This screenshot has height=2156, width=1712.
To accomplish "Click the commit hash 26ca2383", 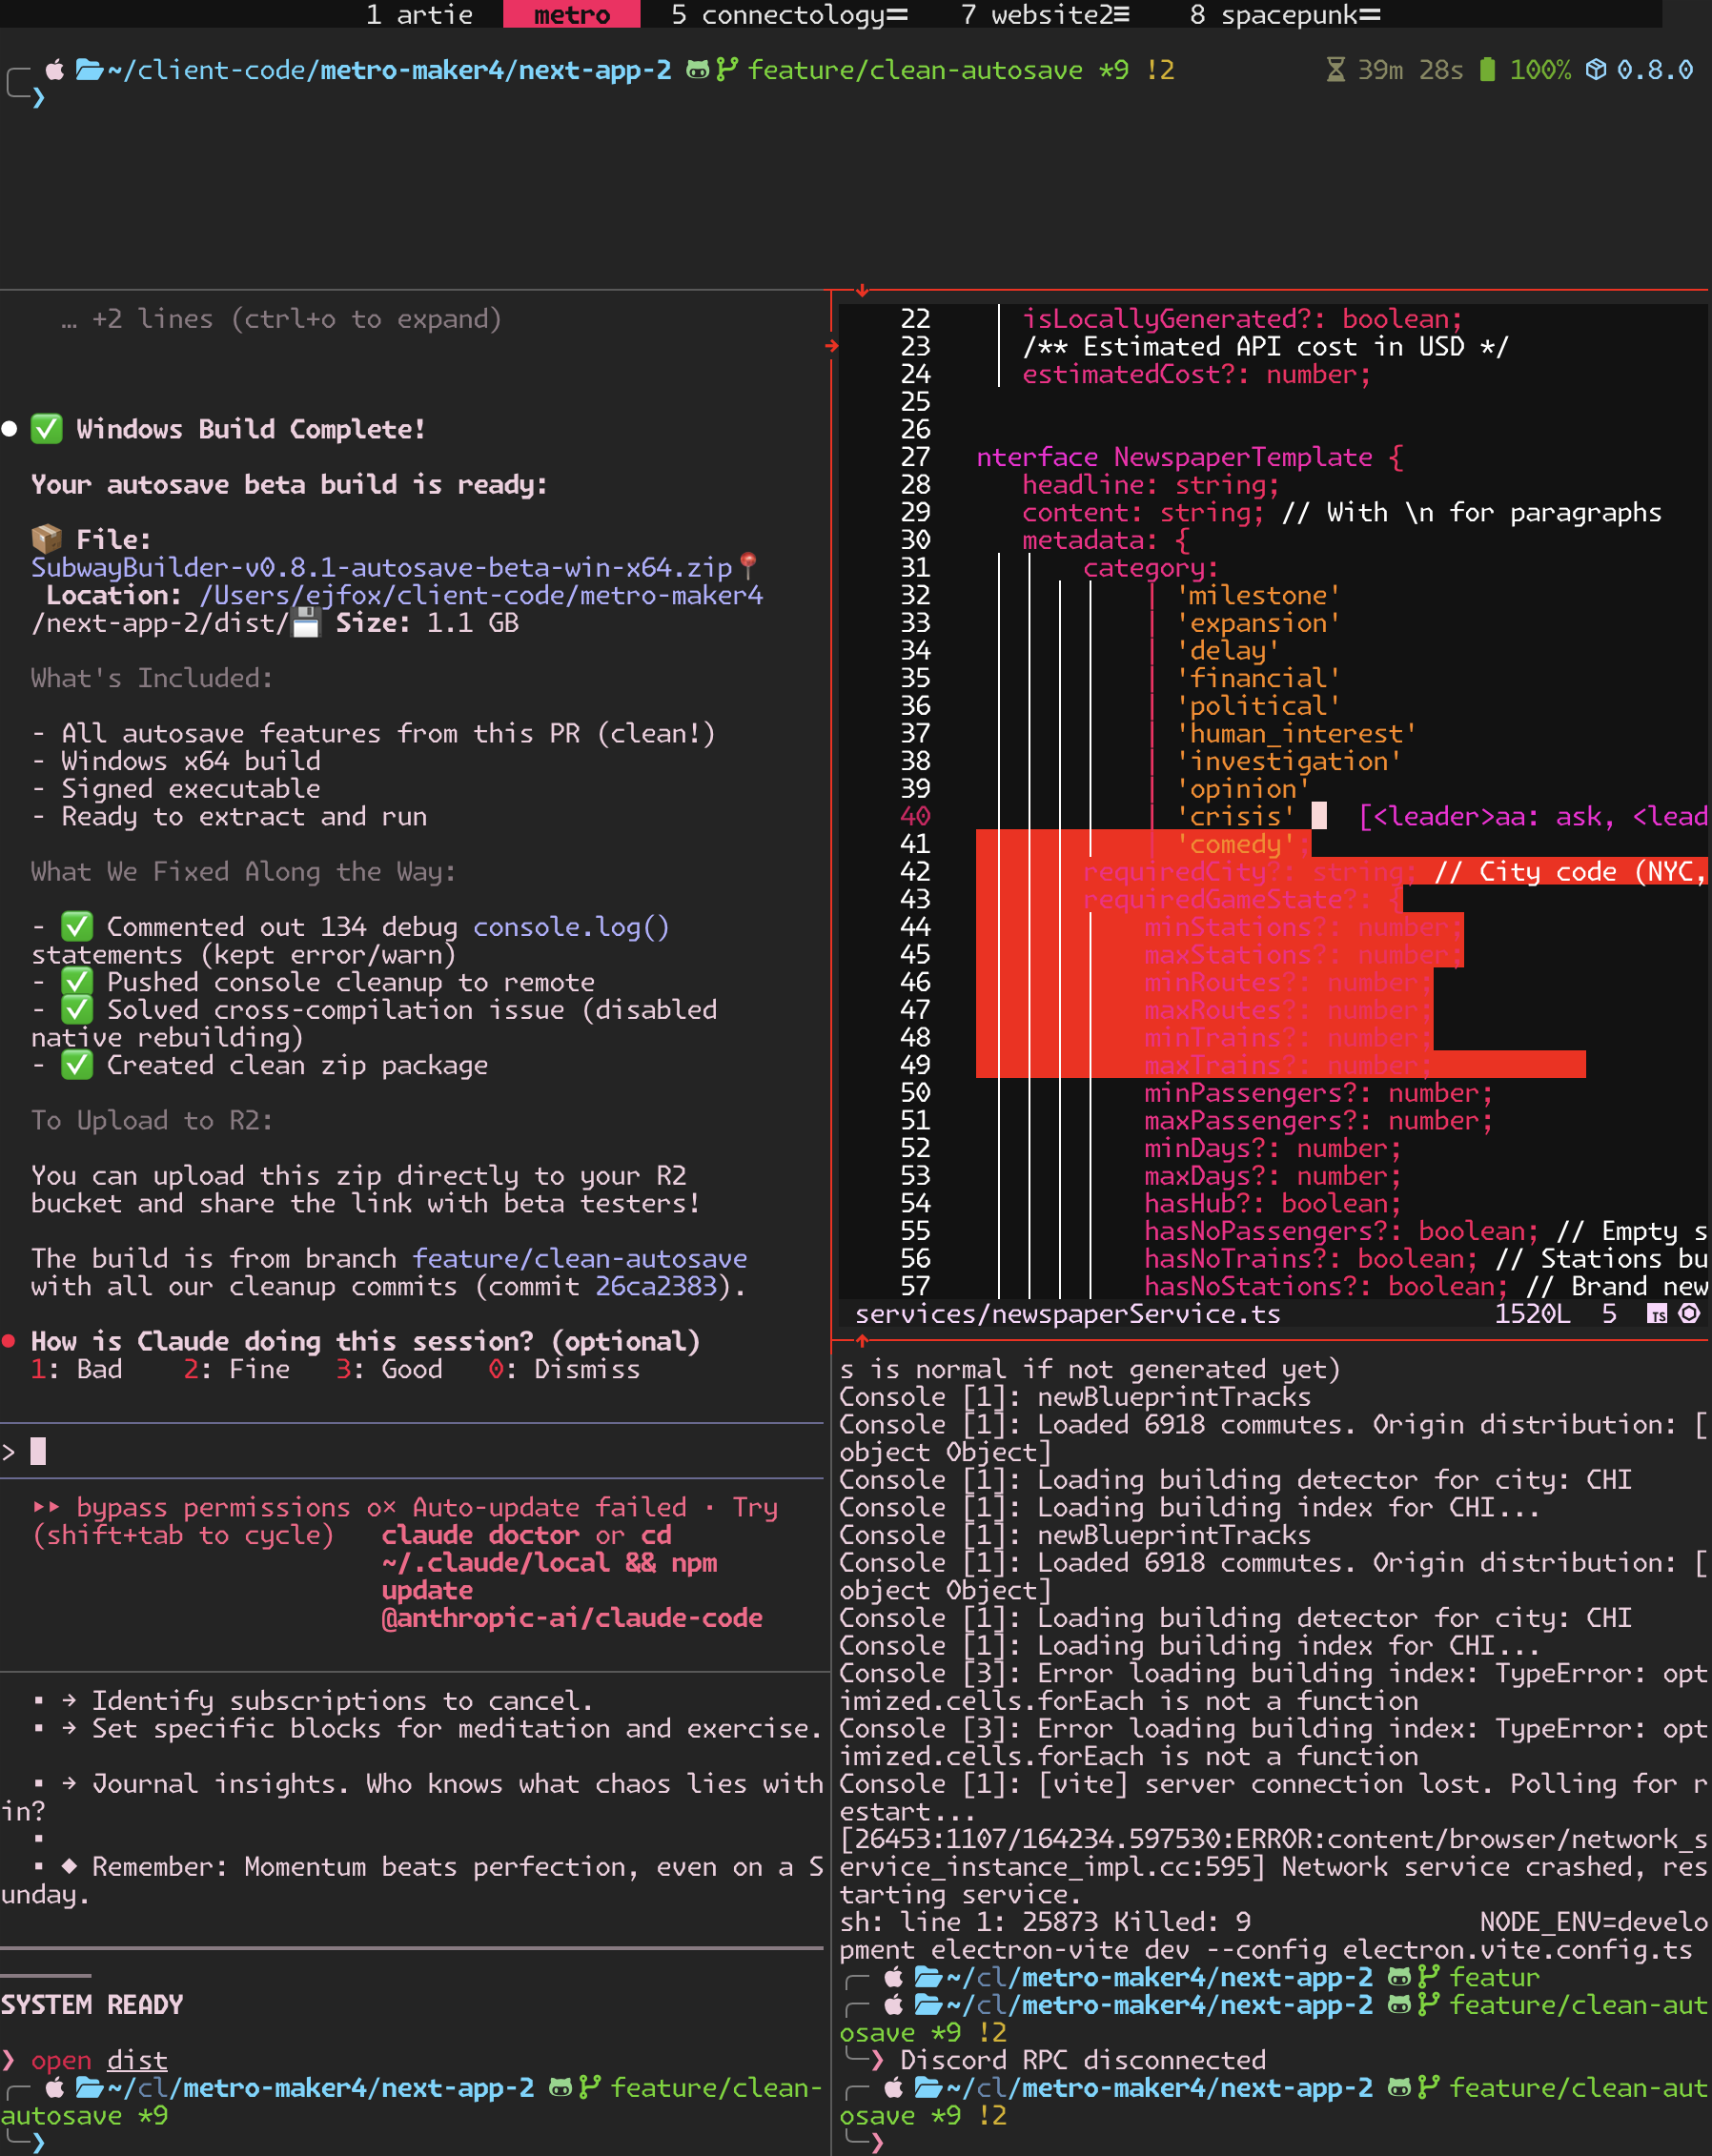I will click(660, 1287).
